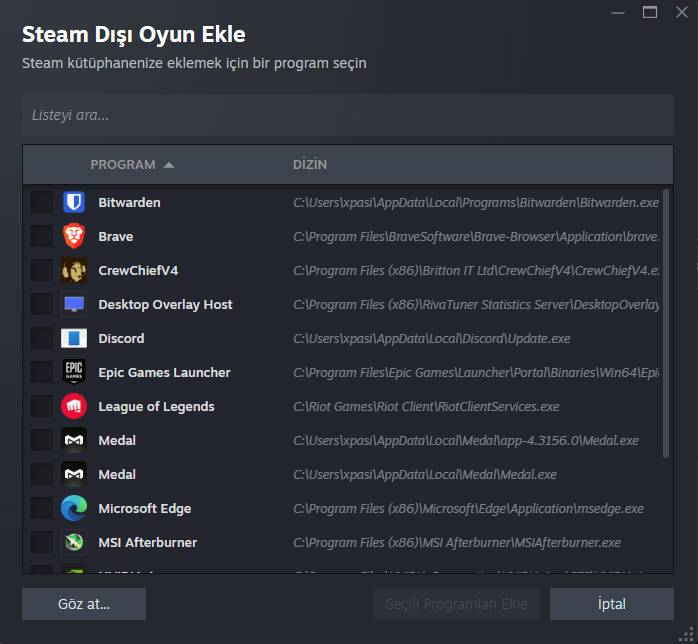This screenshot has height=644, width=698.
Task: Click the League of Legends Riot icon
Action: (x=74, y=406)
